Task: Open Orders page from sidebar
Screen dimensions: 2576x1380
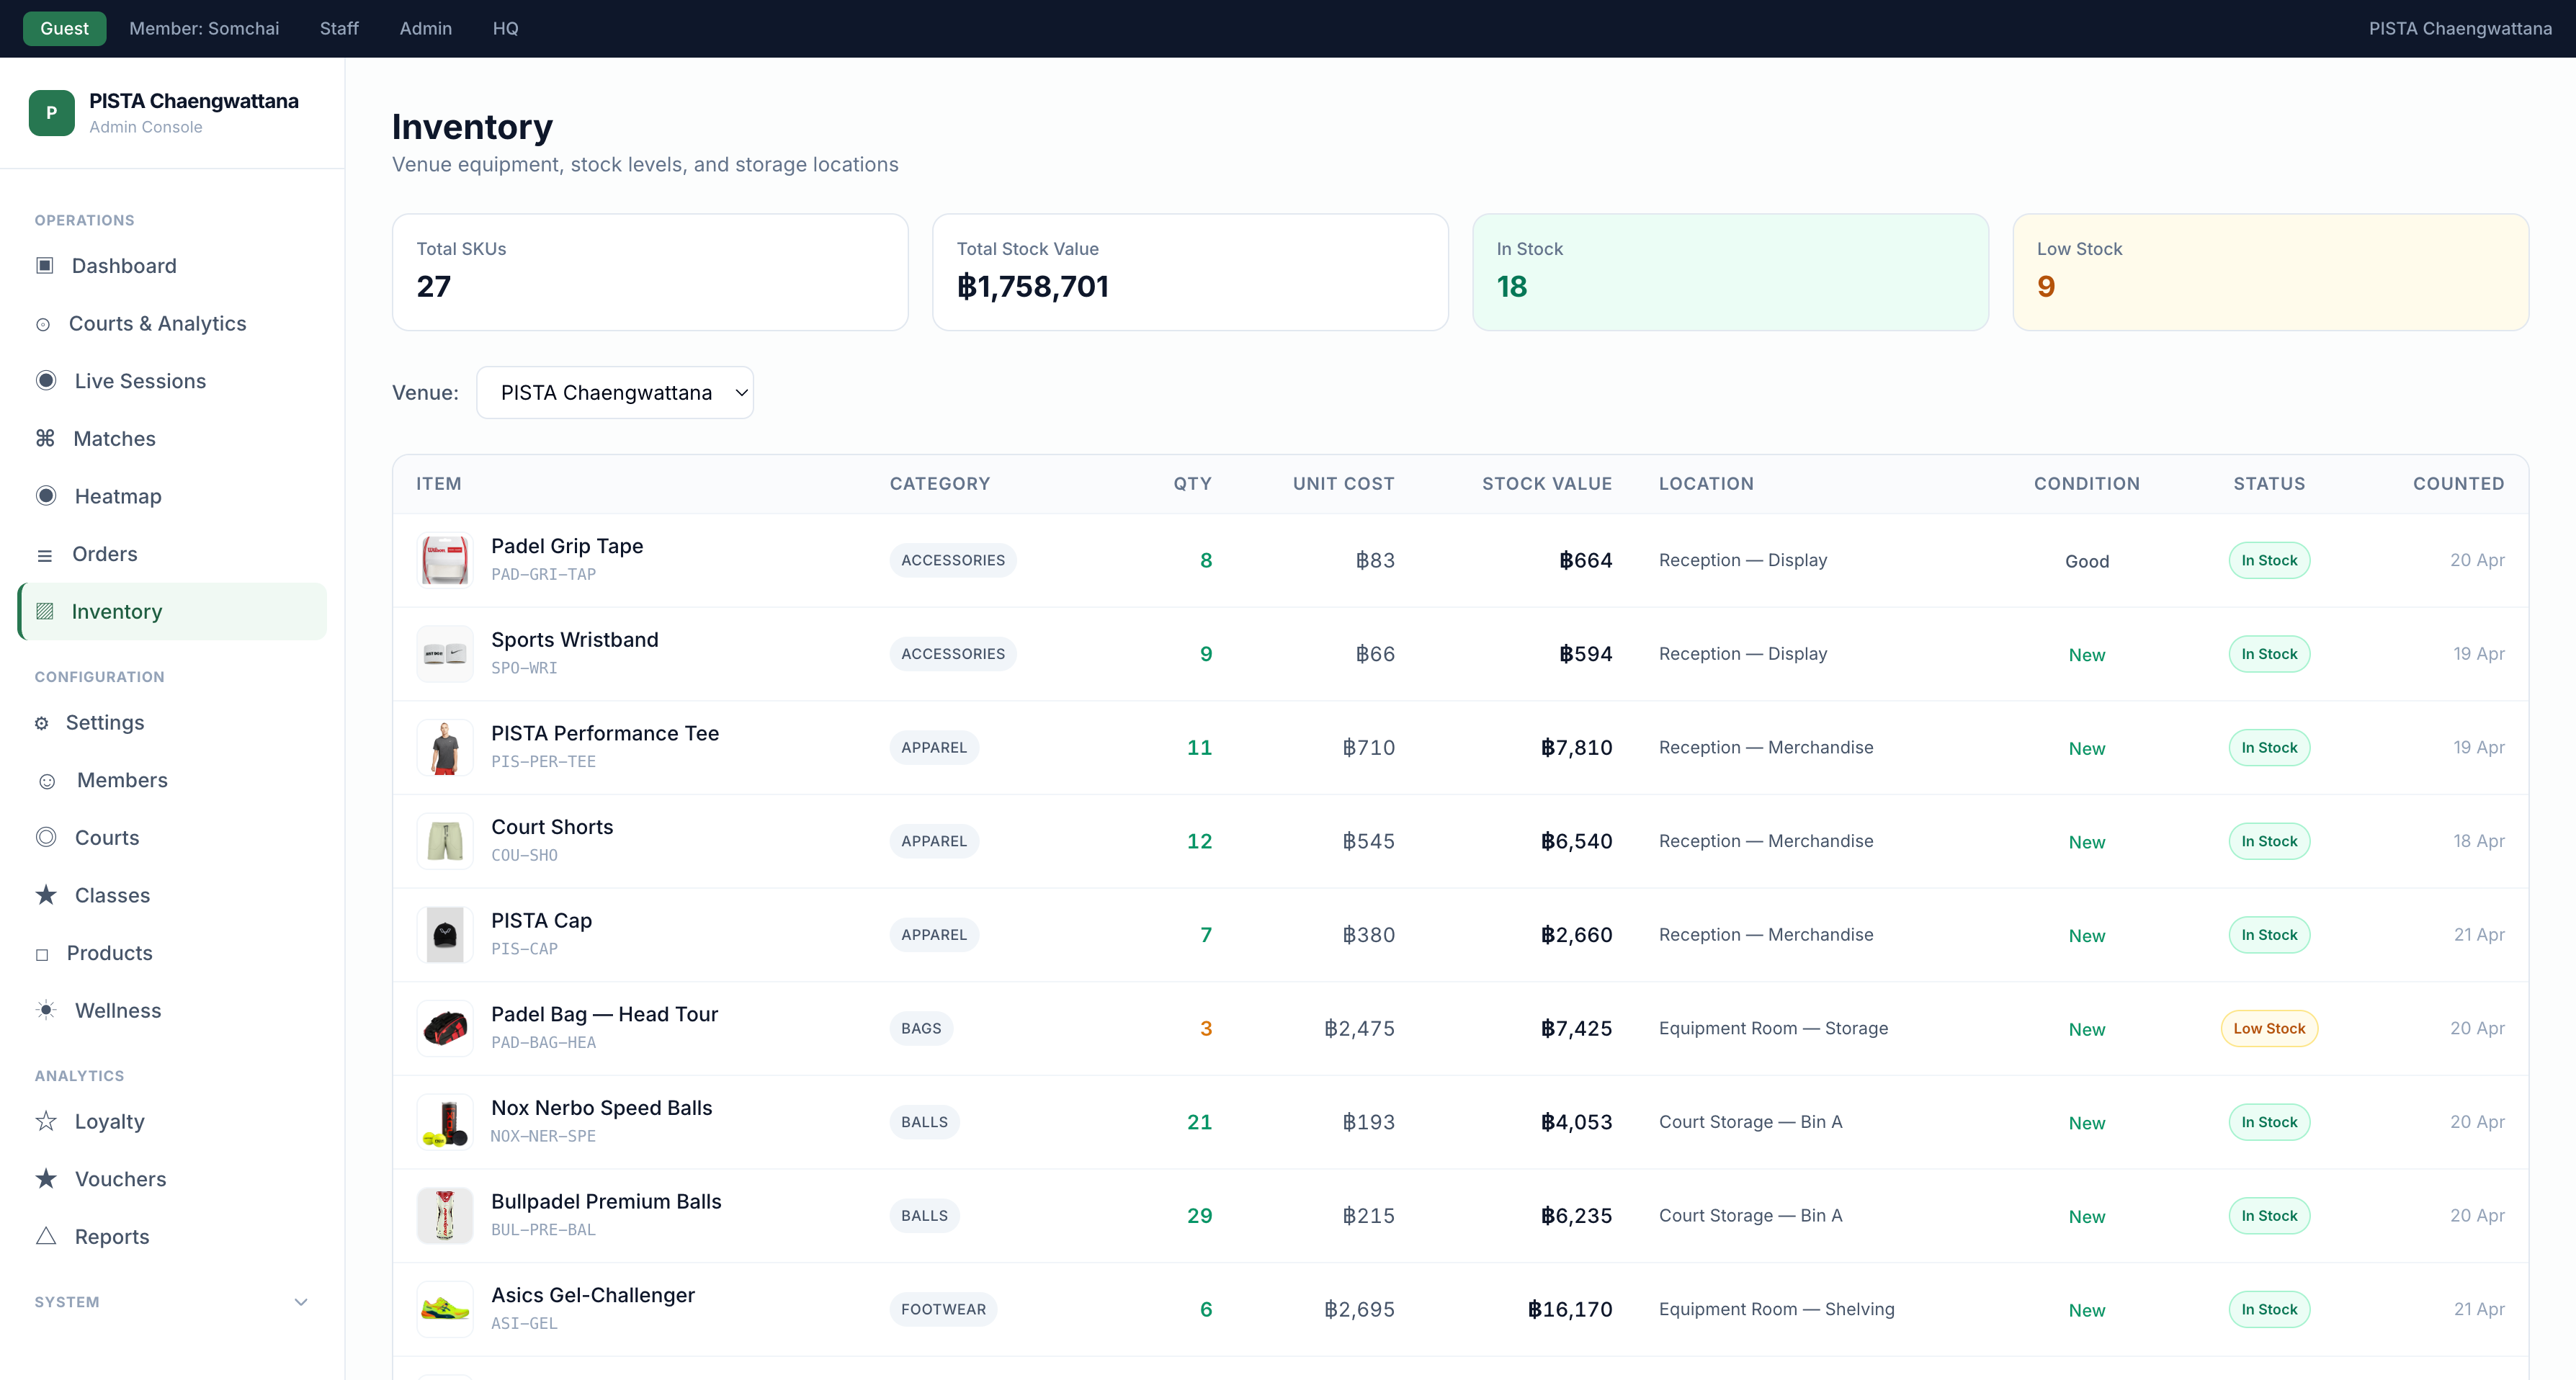Action: click(104, 554)
